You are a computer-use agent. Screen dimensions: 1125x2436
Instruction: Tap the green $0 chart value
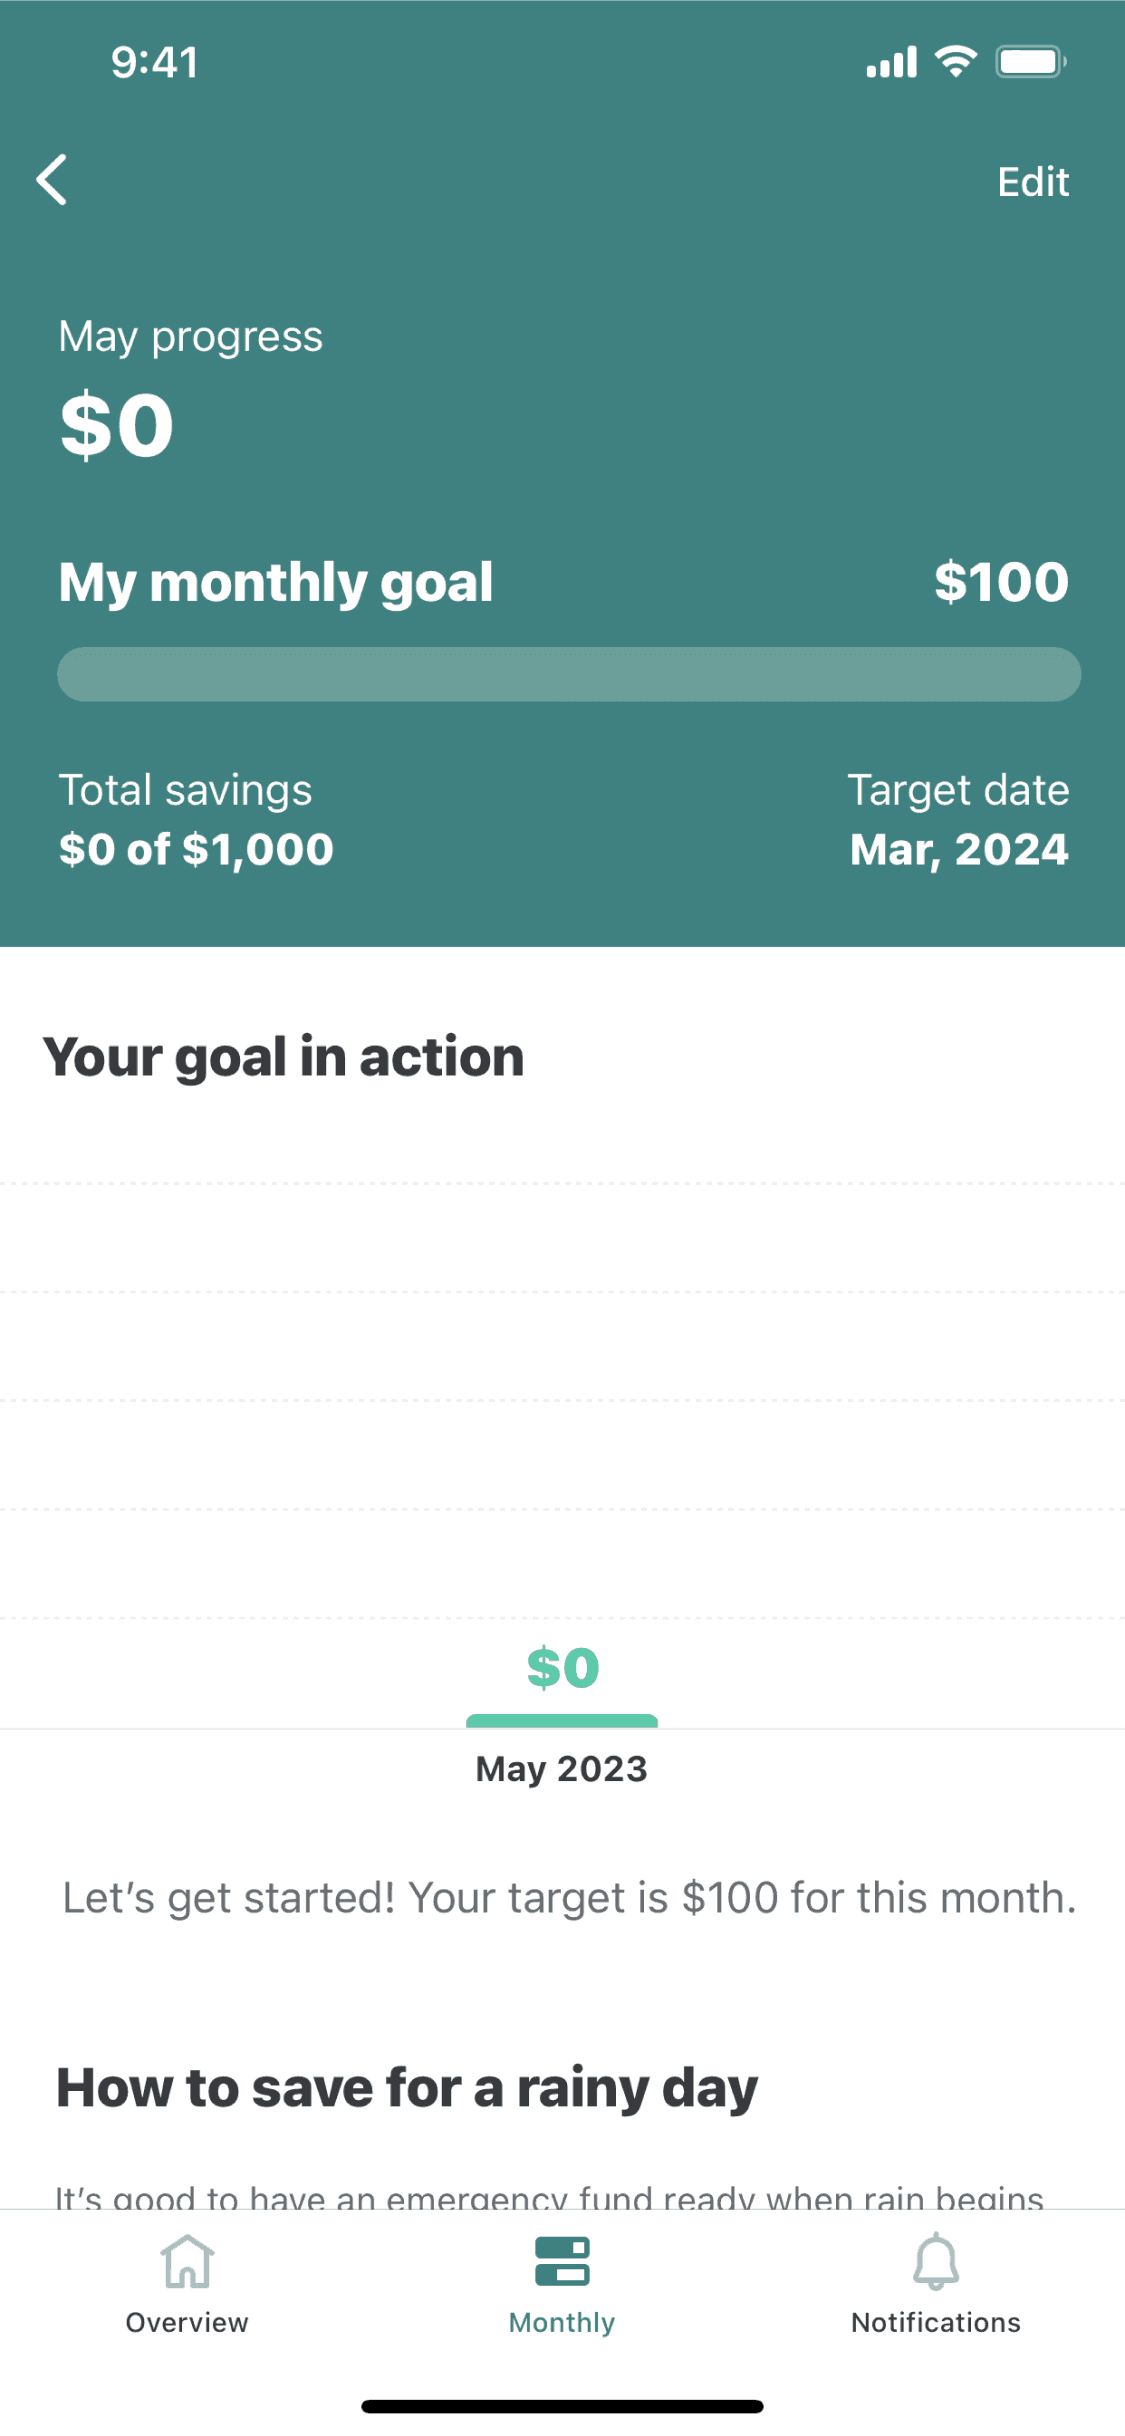point(563,1668)
